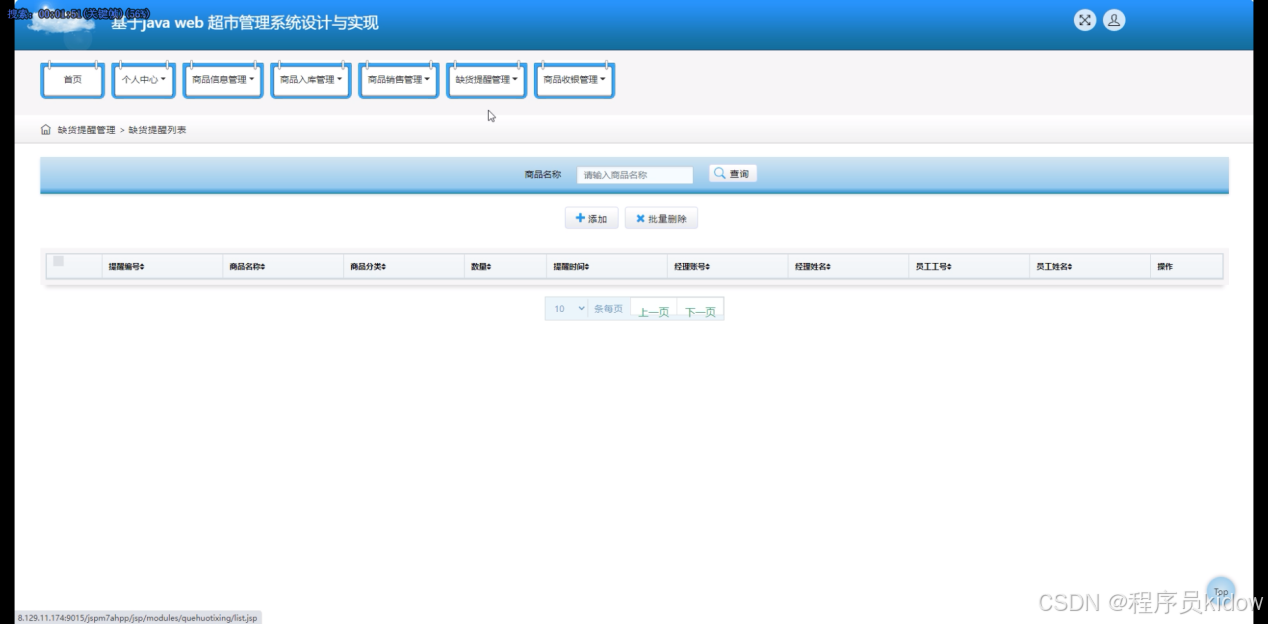Expand the 商品收银管理 dropdown menu
The height and width of the screenshot is (624, 1268).
[575, 80]
